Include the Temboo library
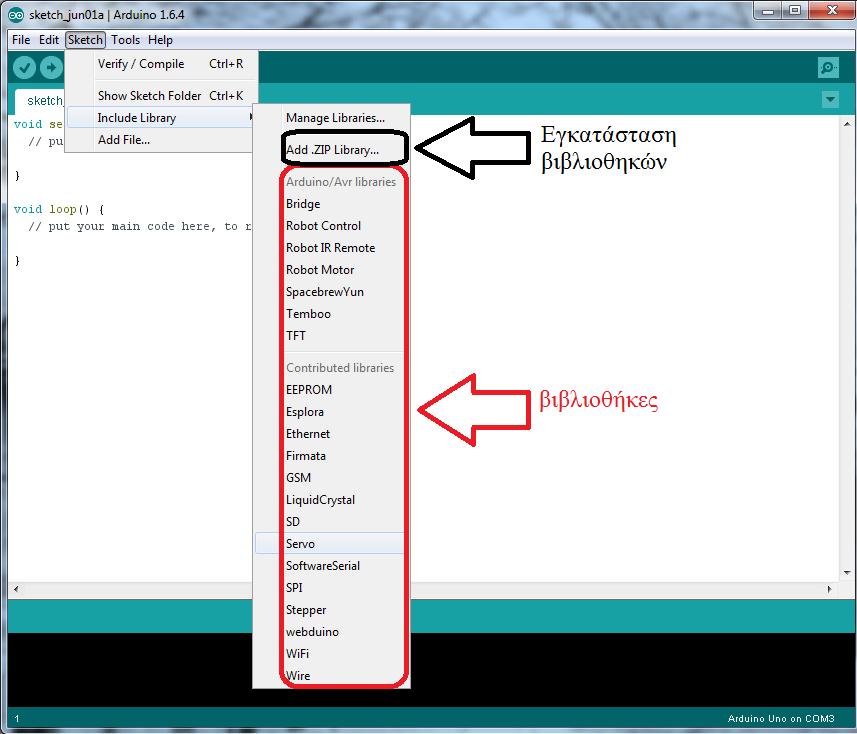857x734 pixels. pos(331,314)
